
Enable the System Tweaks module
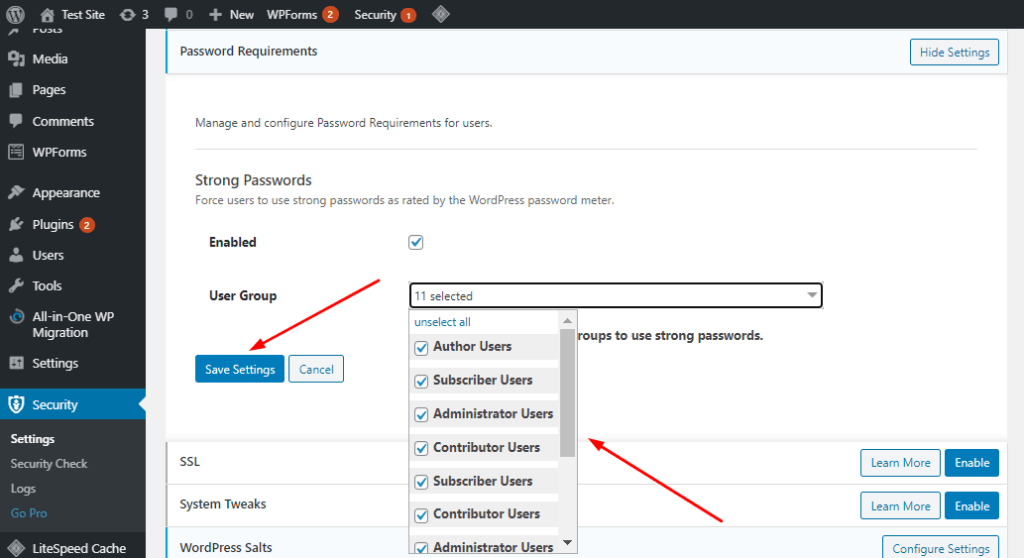972,506
